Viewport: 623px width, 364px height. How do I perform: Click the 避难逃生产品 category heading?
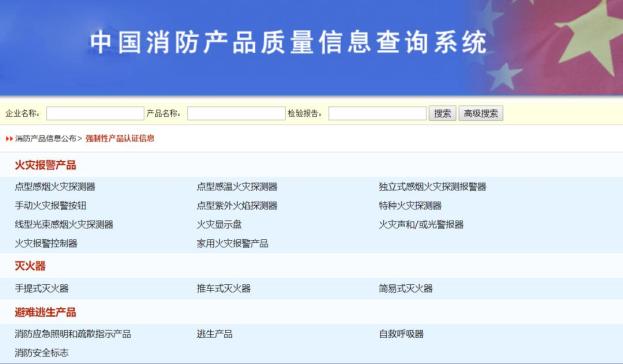[x=45, y=312]
